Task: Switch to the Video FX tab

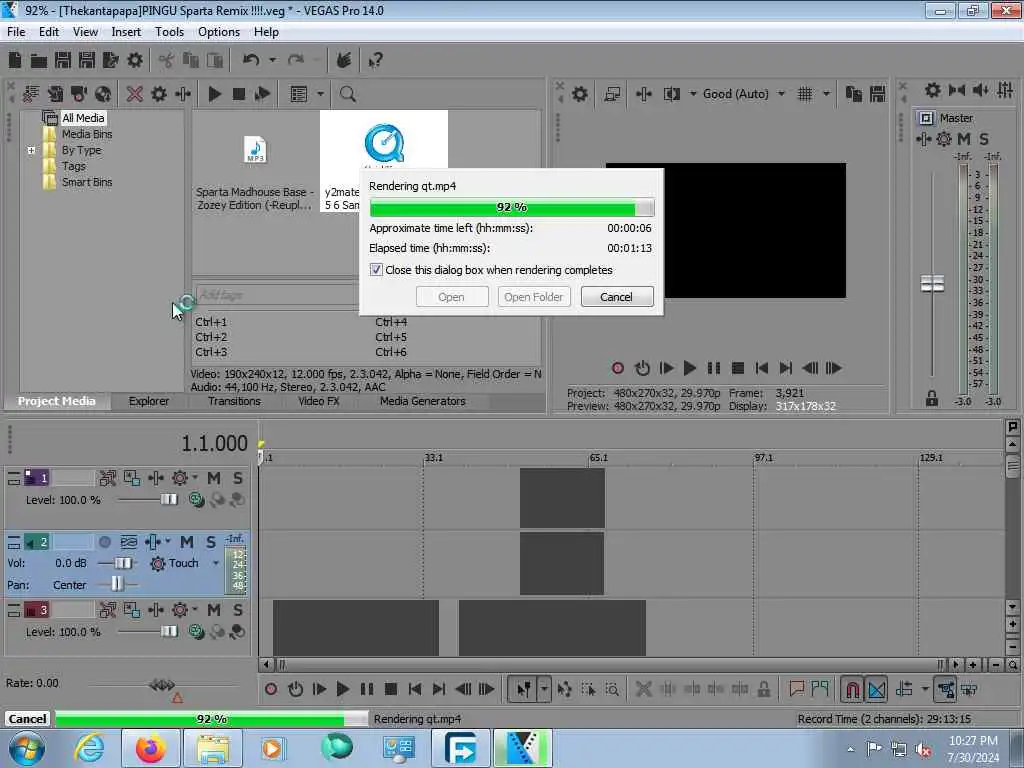Action: pos(319,401)
